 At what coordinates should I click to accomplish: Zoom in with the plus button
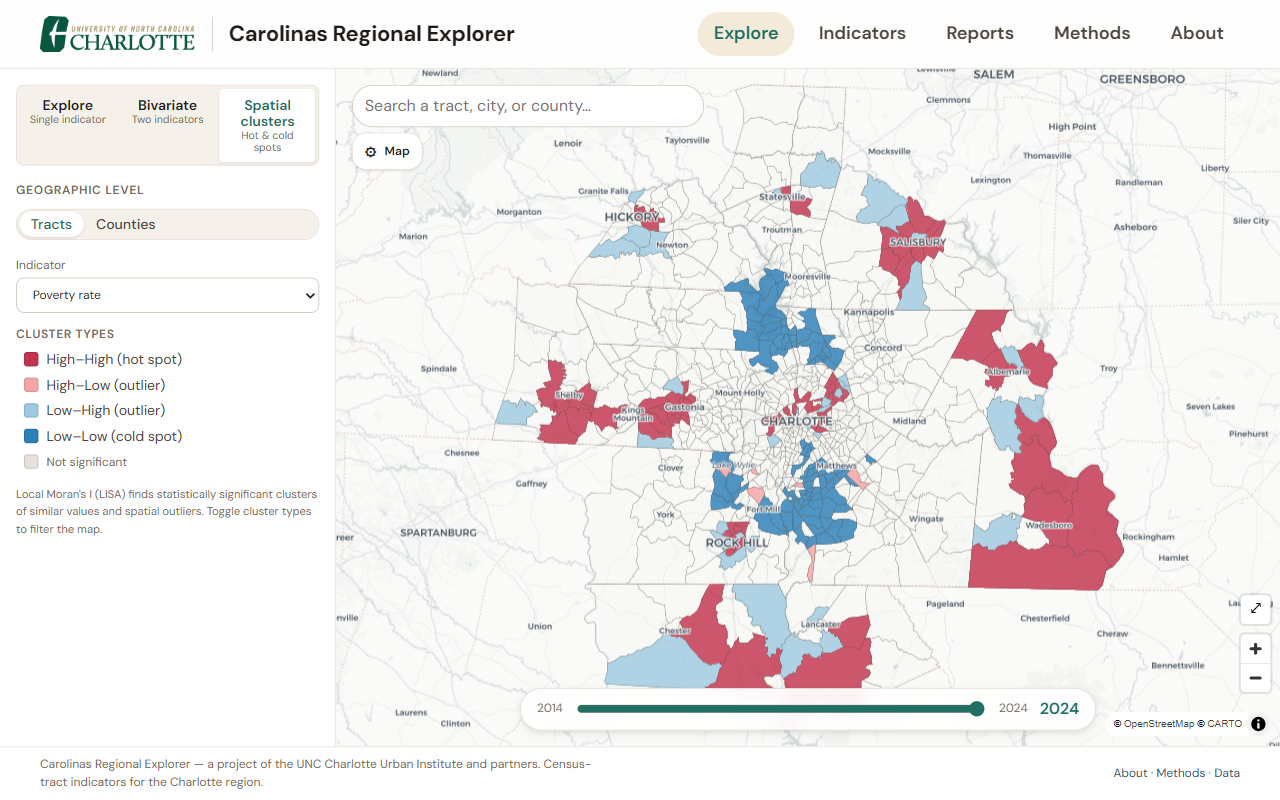[1256, 648]
